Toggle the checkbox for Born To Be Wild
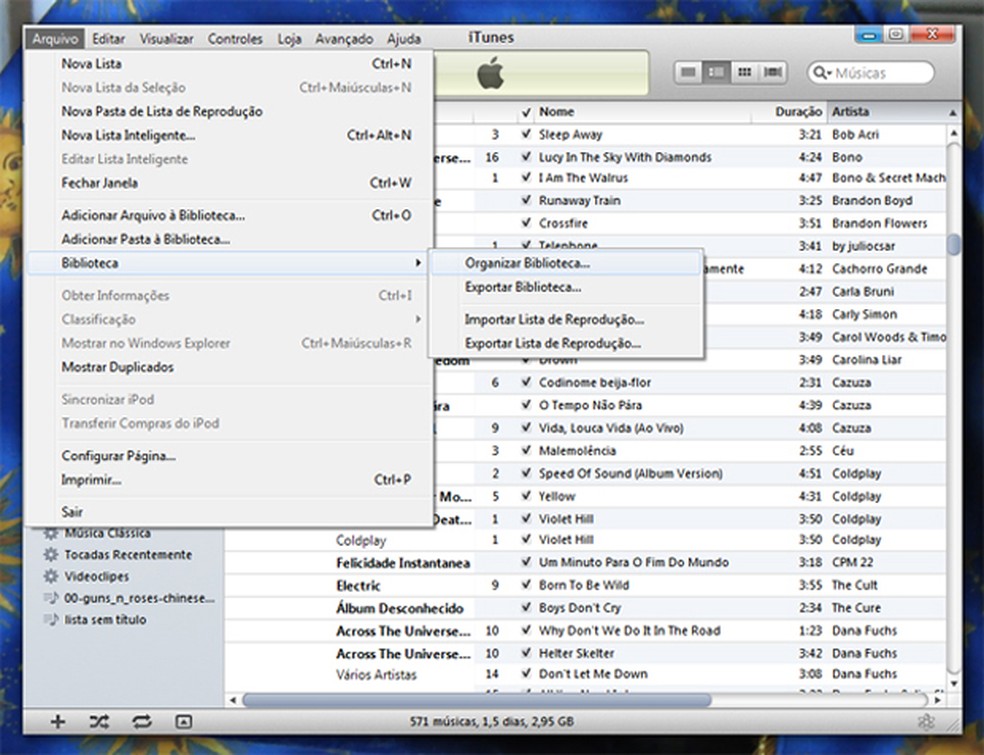Screen dimensions: 984x755 524,585
